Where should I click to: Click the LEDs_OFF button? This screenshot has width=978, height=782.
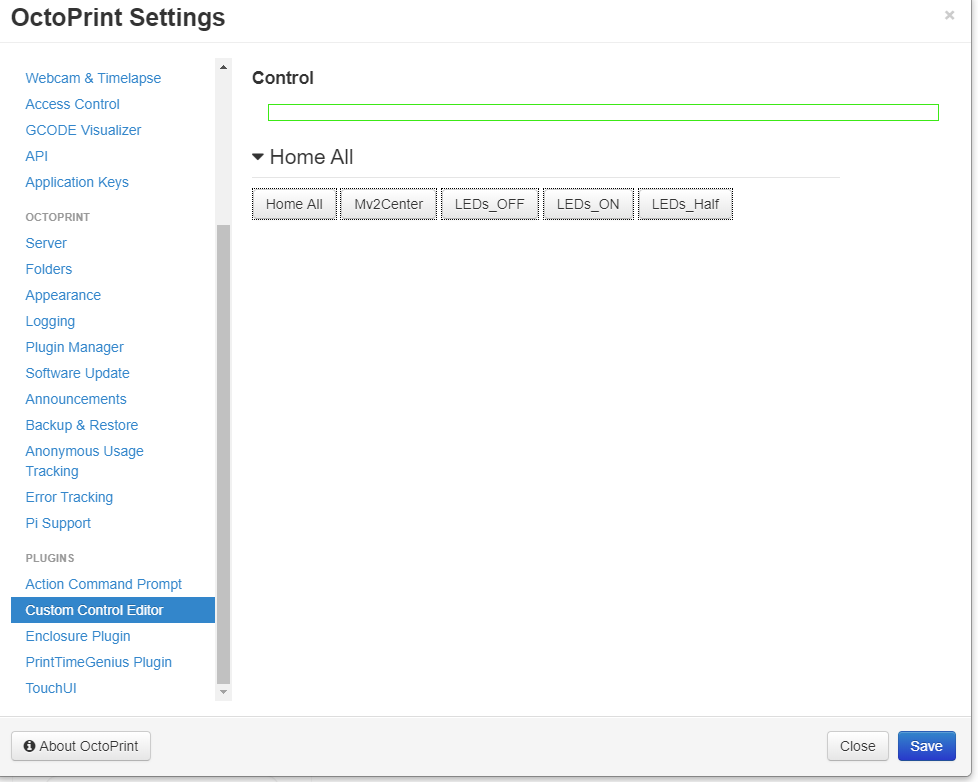(x=489, y=204)
